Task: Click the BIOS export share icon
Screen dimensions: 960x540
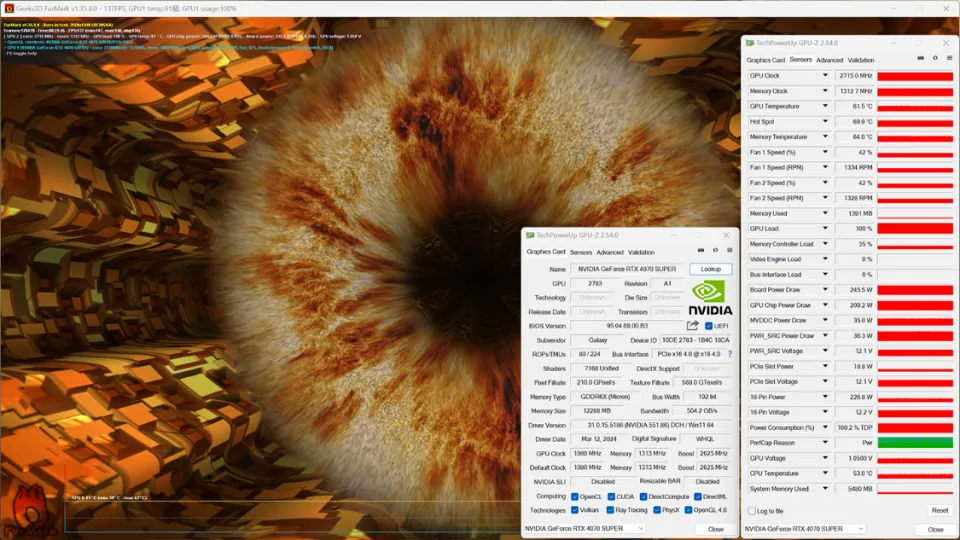Action: 692,326
